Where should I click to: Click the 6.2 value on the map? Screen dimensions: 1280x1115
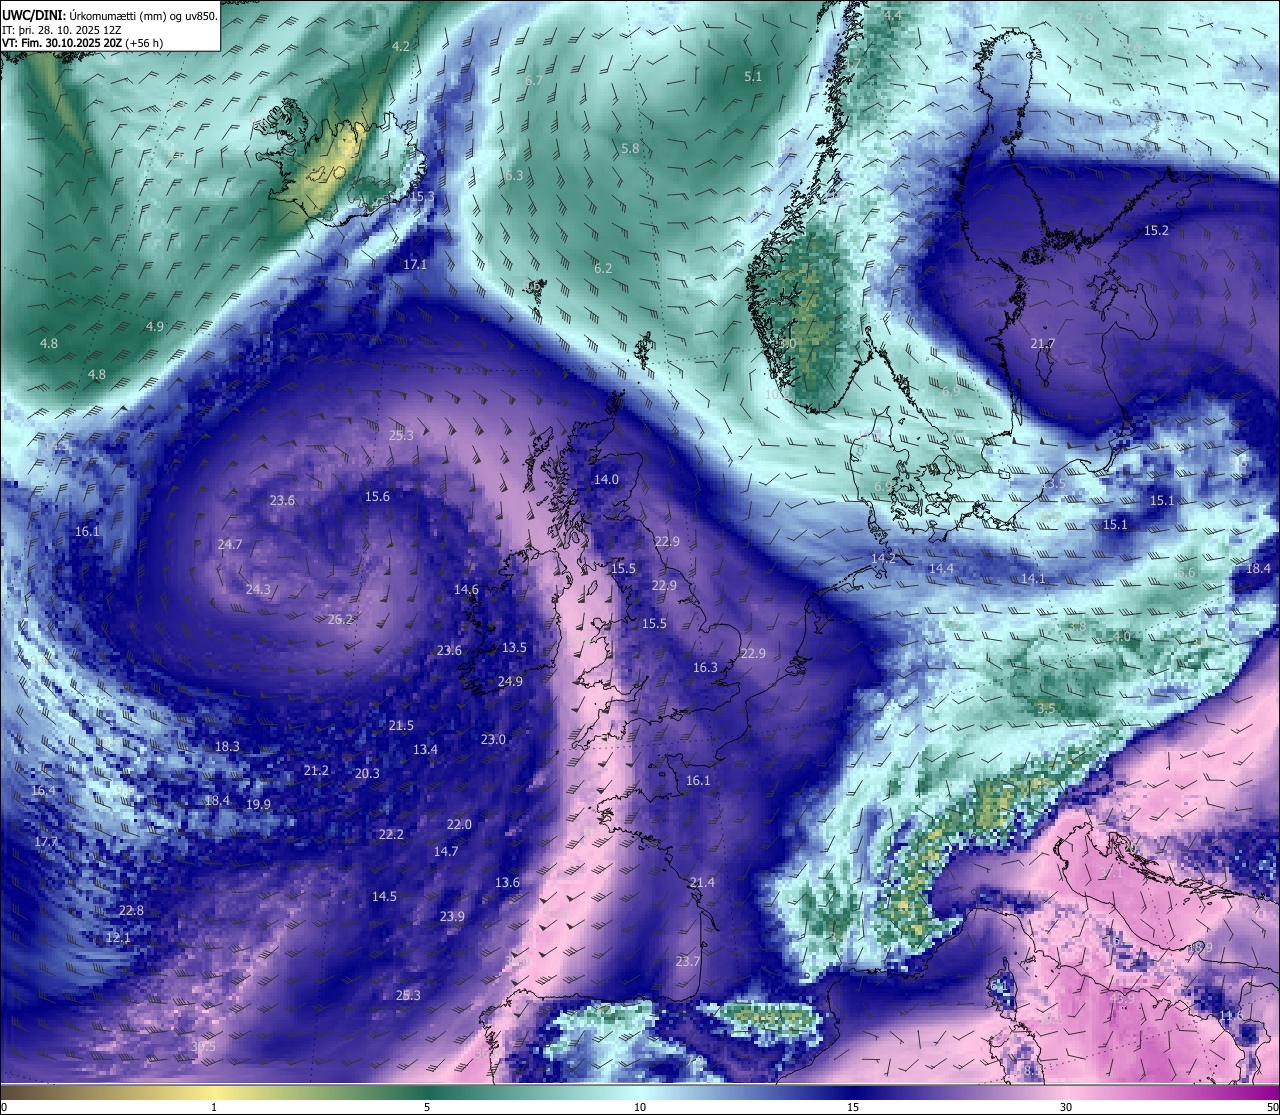603,268
